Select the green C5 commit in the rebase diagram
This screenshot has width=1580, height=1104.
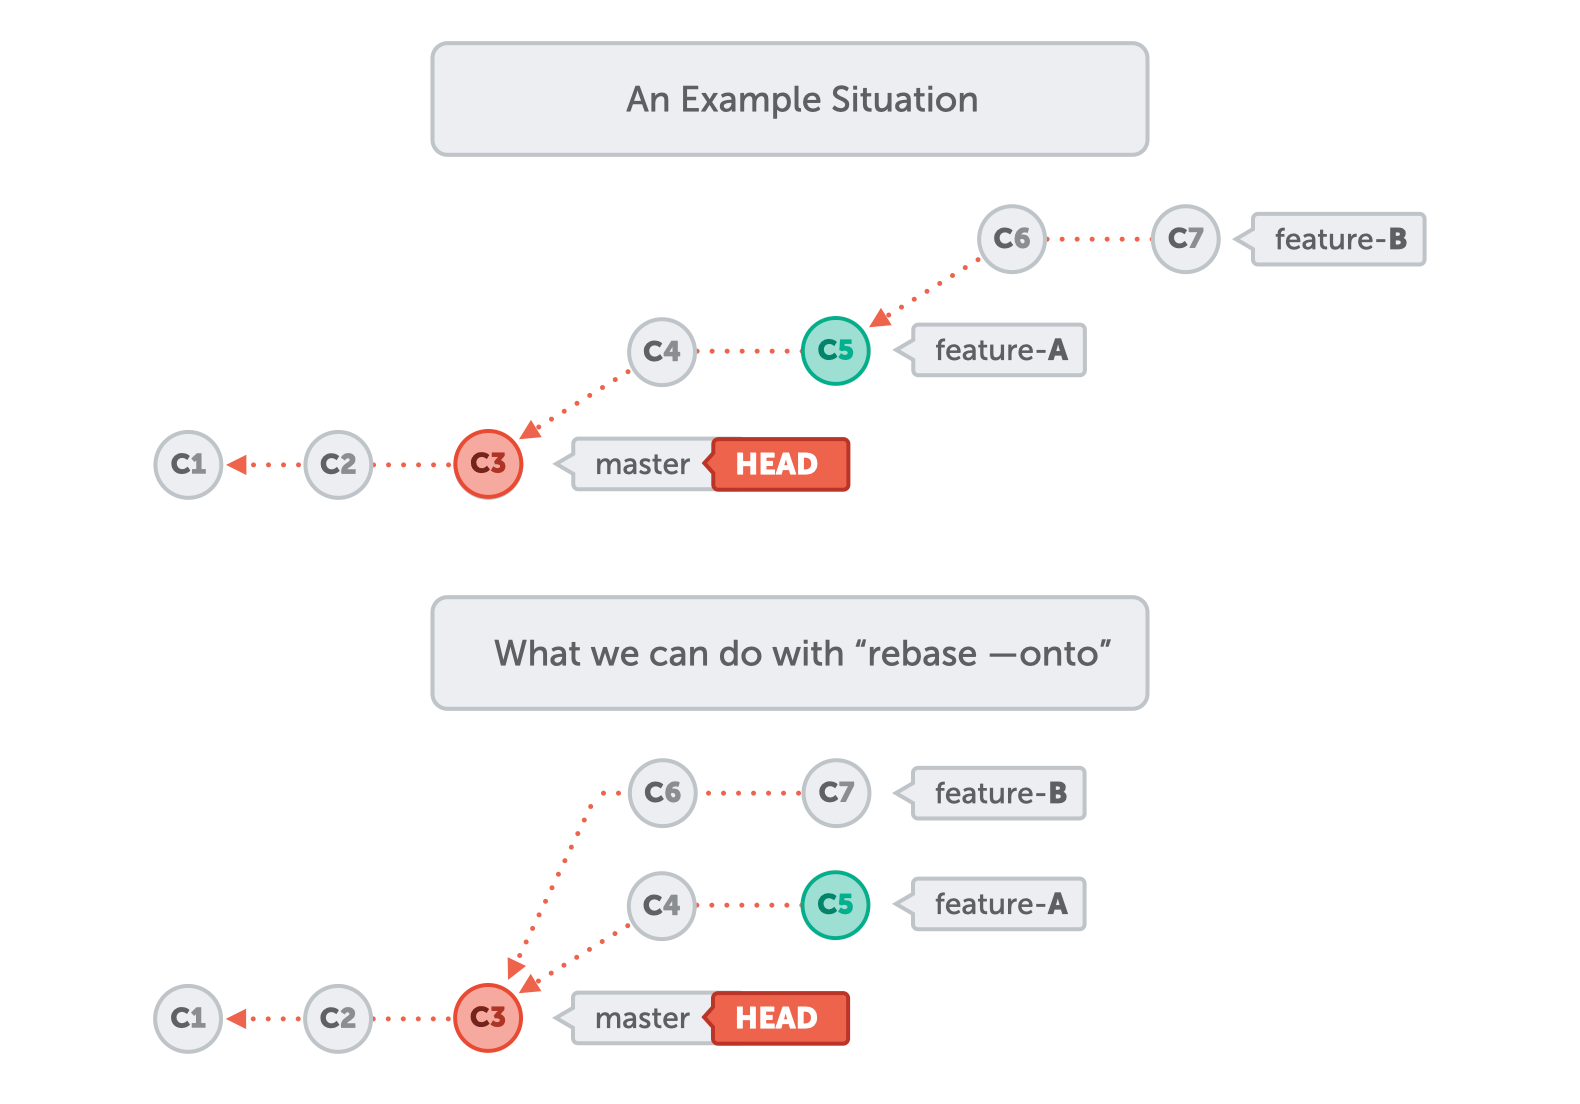(x=835, y=905)
